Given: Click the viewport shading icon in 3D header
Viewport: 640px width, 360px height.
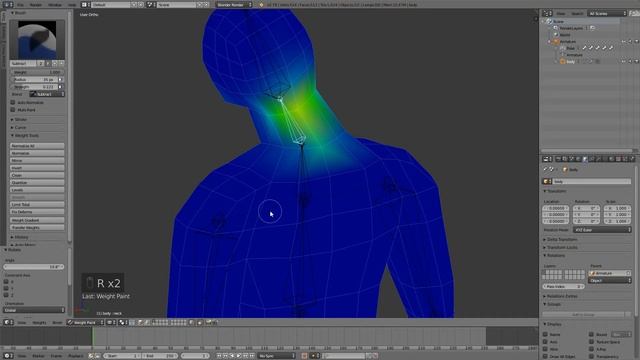Looking at the screenshot, I should pos(110,322).
